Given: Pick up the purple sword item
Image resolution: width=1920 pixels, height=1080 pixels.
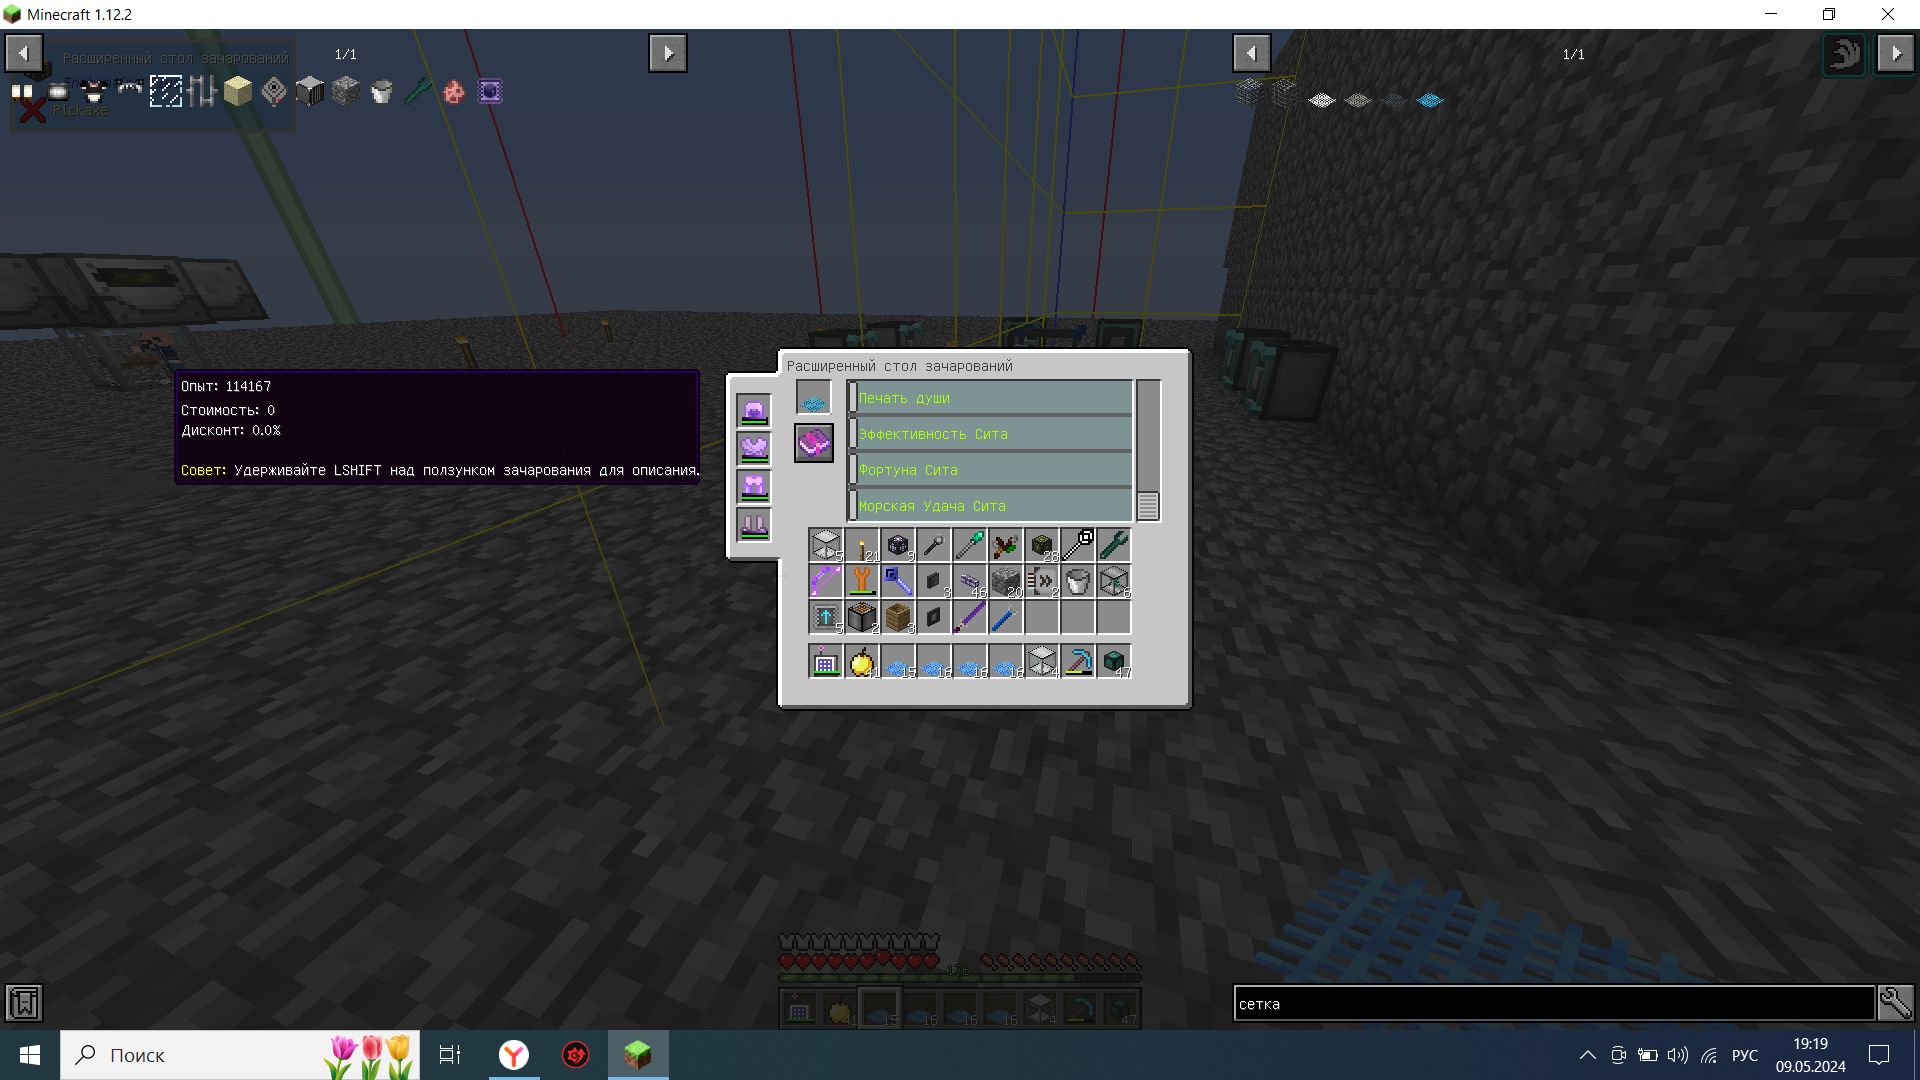Looking at the screenshot, I should 970,618.
